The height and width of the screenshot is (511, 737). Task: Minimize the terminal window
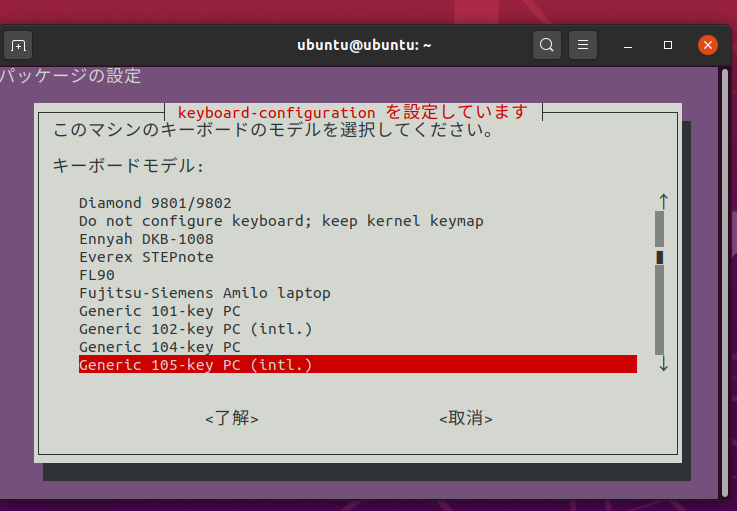[x=627, y=46]
